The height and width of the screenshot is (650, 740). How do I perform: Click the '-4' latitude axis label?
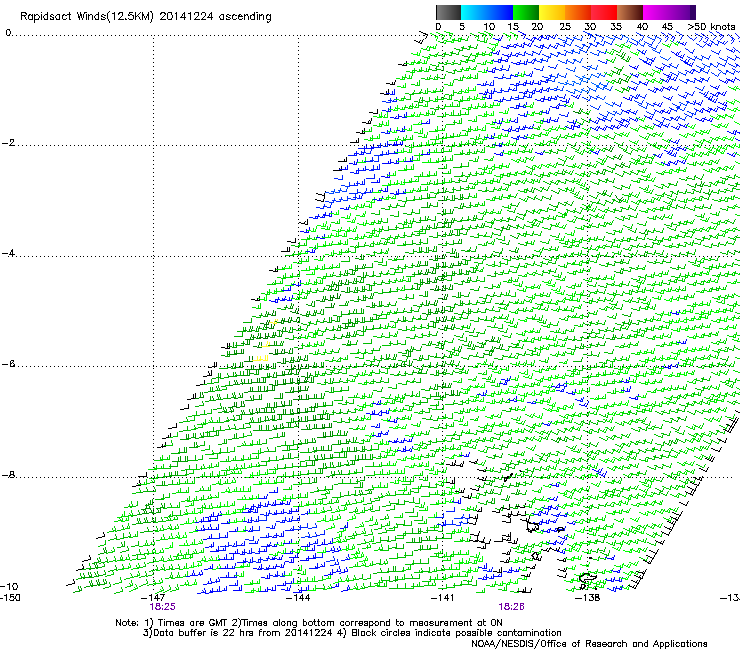(x=8, y=253)
